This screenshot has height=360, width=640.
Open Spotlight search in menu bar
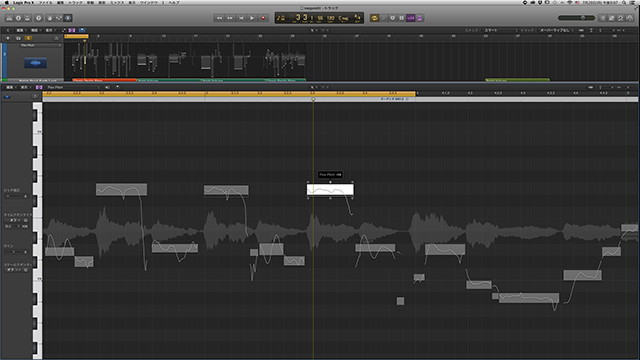623,2
